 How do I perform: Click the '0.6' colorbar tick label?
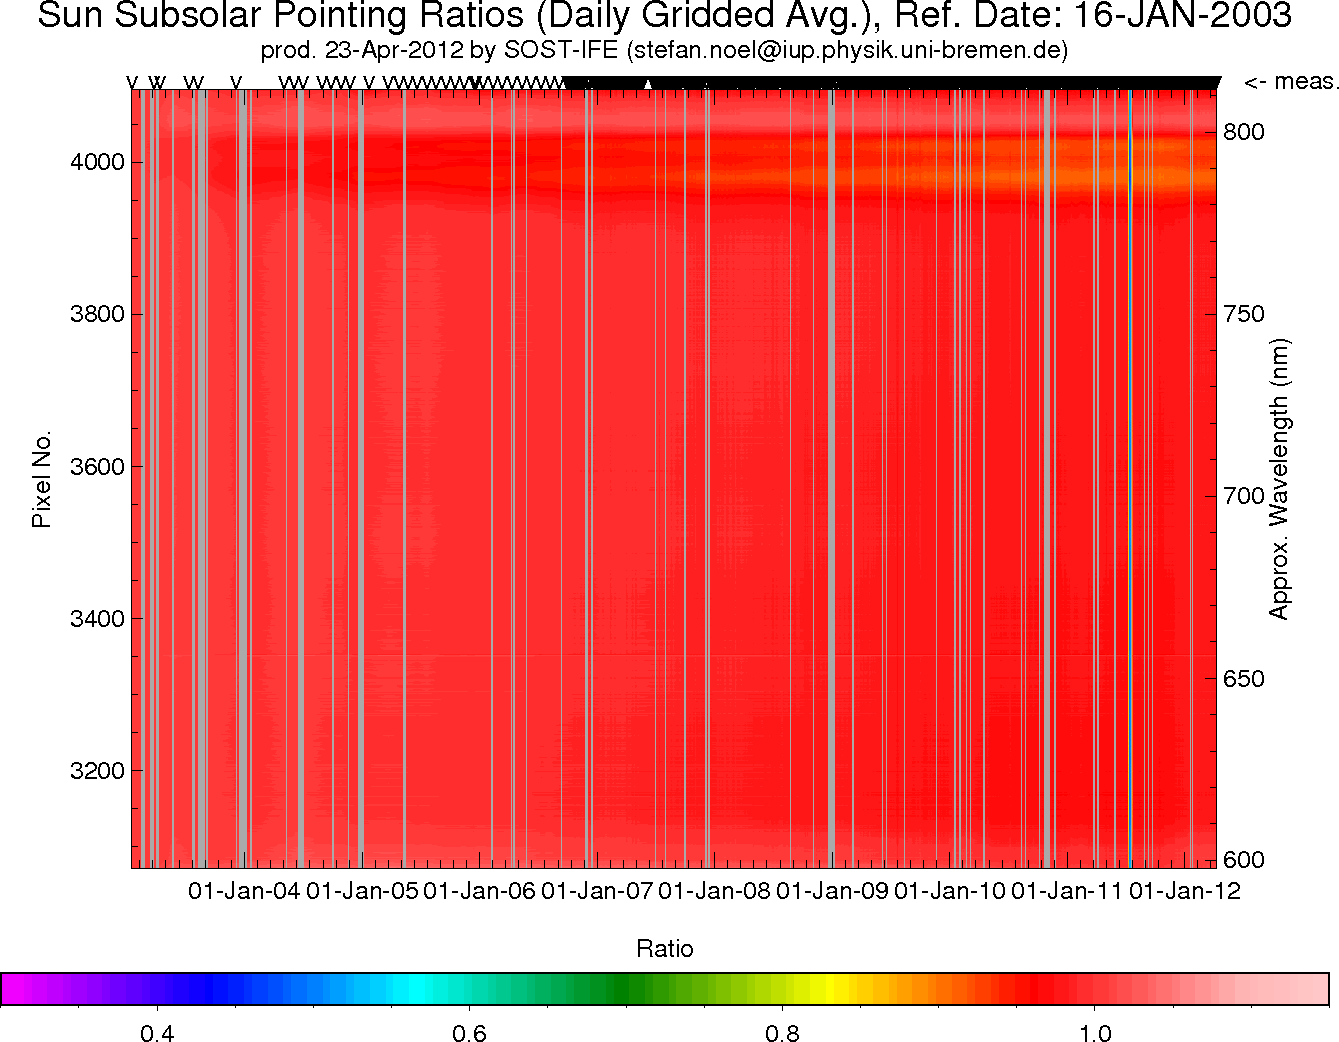(x=470, y=1033)
